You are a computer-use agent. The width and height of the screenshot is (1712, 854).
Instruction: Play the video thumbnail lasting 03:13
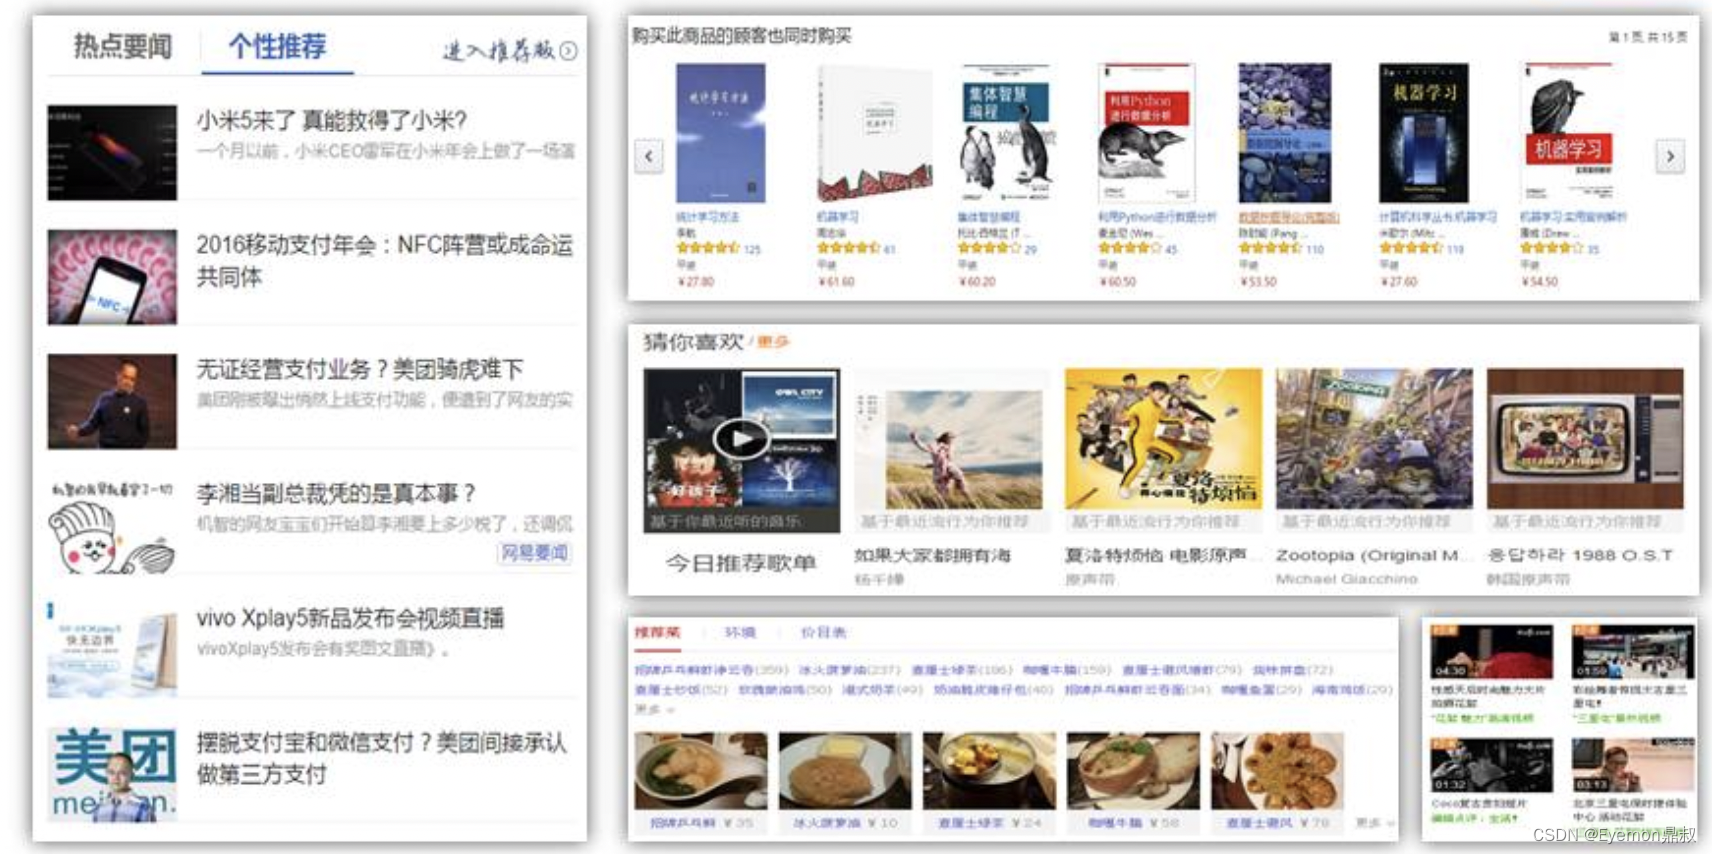1633,766
